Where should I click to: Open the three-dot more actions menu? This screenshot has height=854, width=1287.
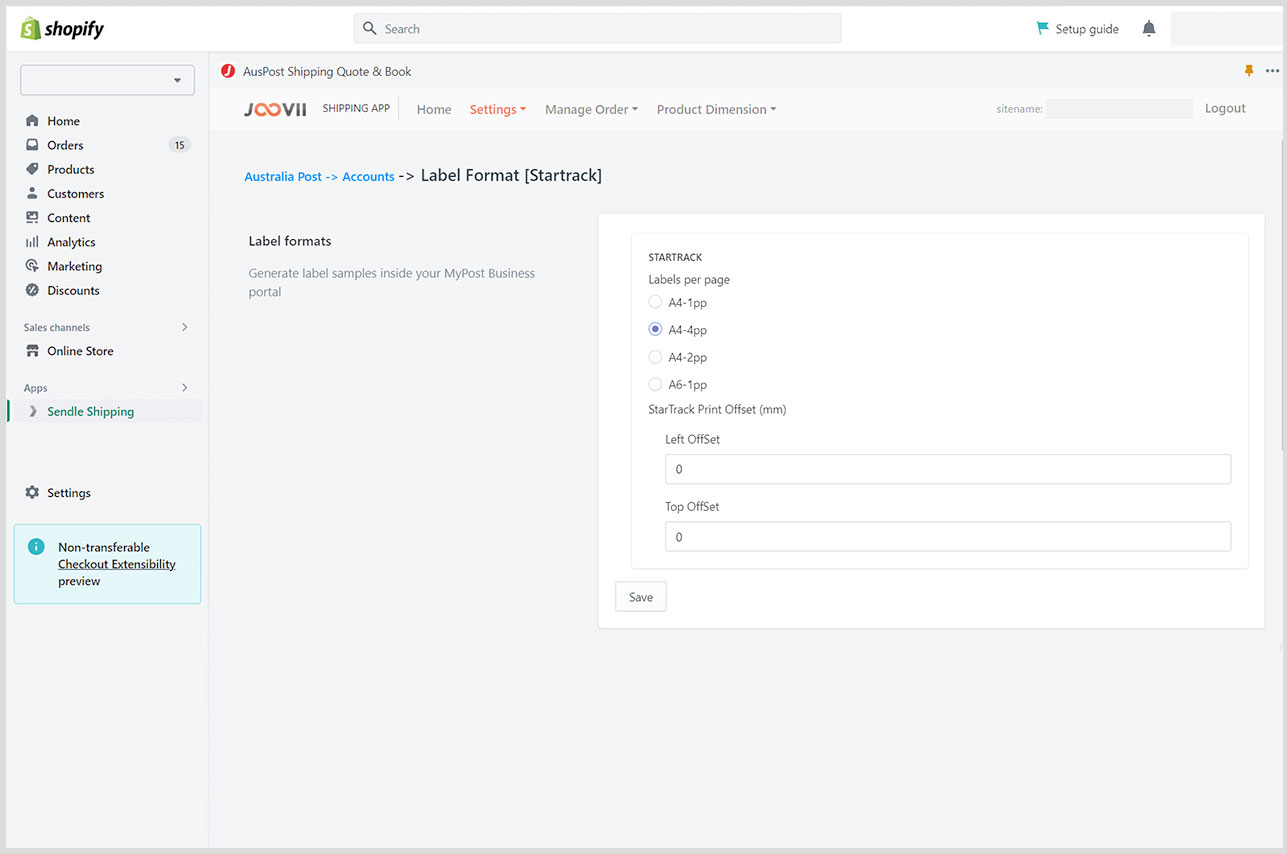tap(1272, 71)
